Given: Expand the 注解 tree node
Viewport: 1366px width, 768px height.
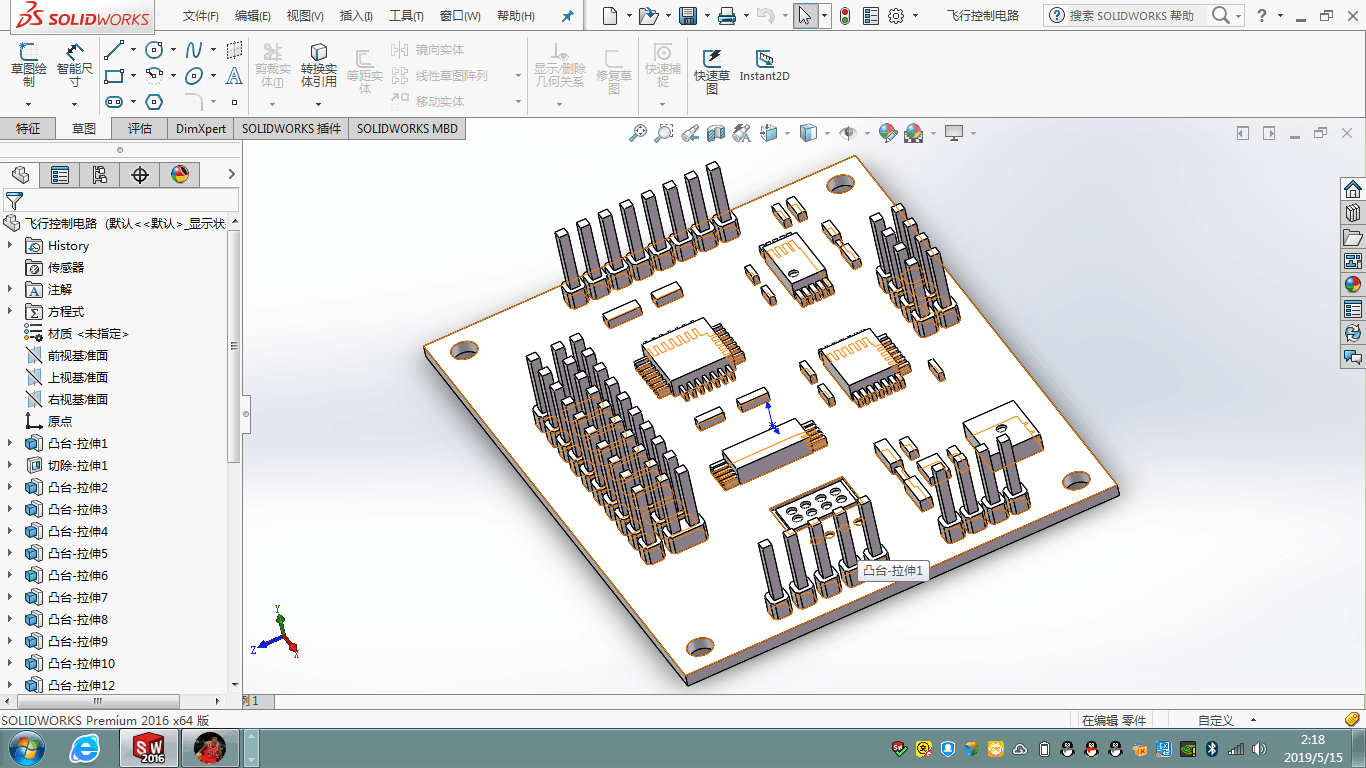Looking at the screenshot, I should 11,289.
